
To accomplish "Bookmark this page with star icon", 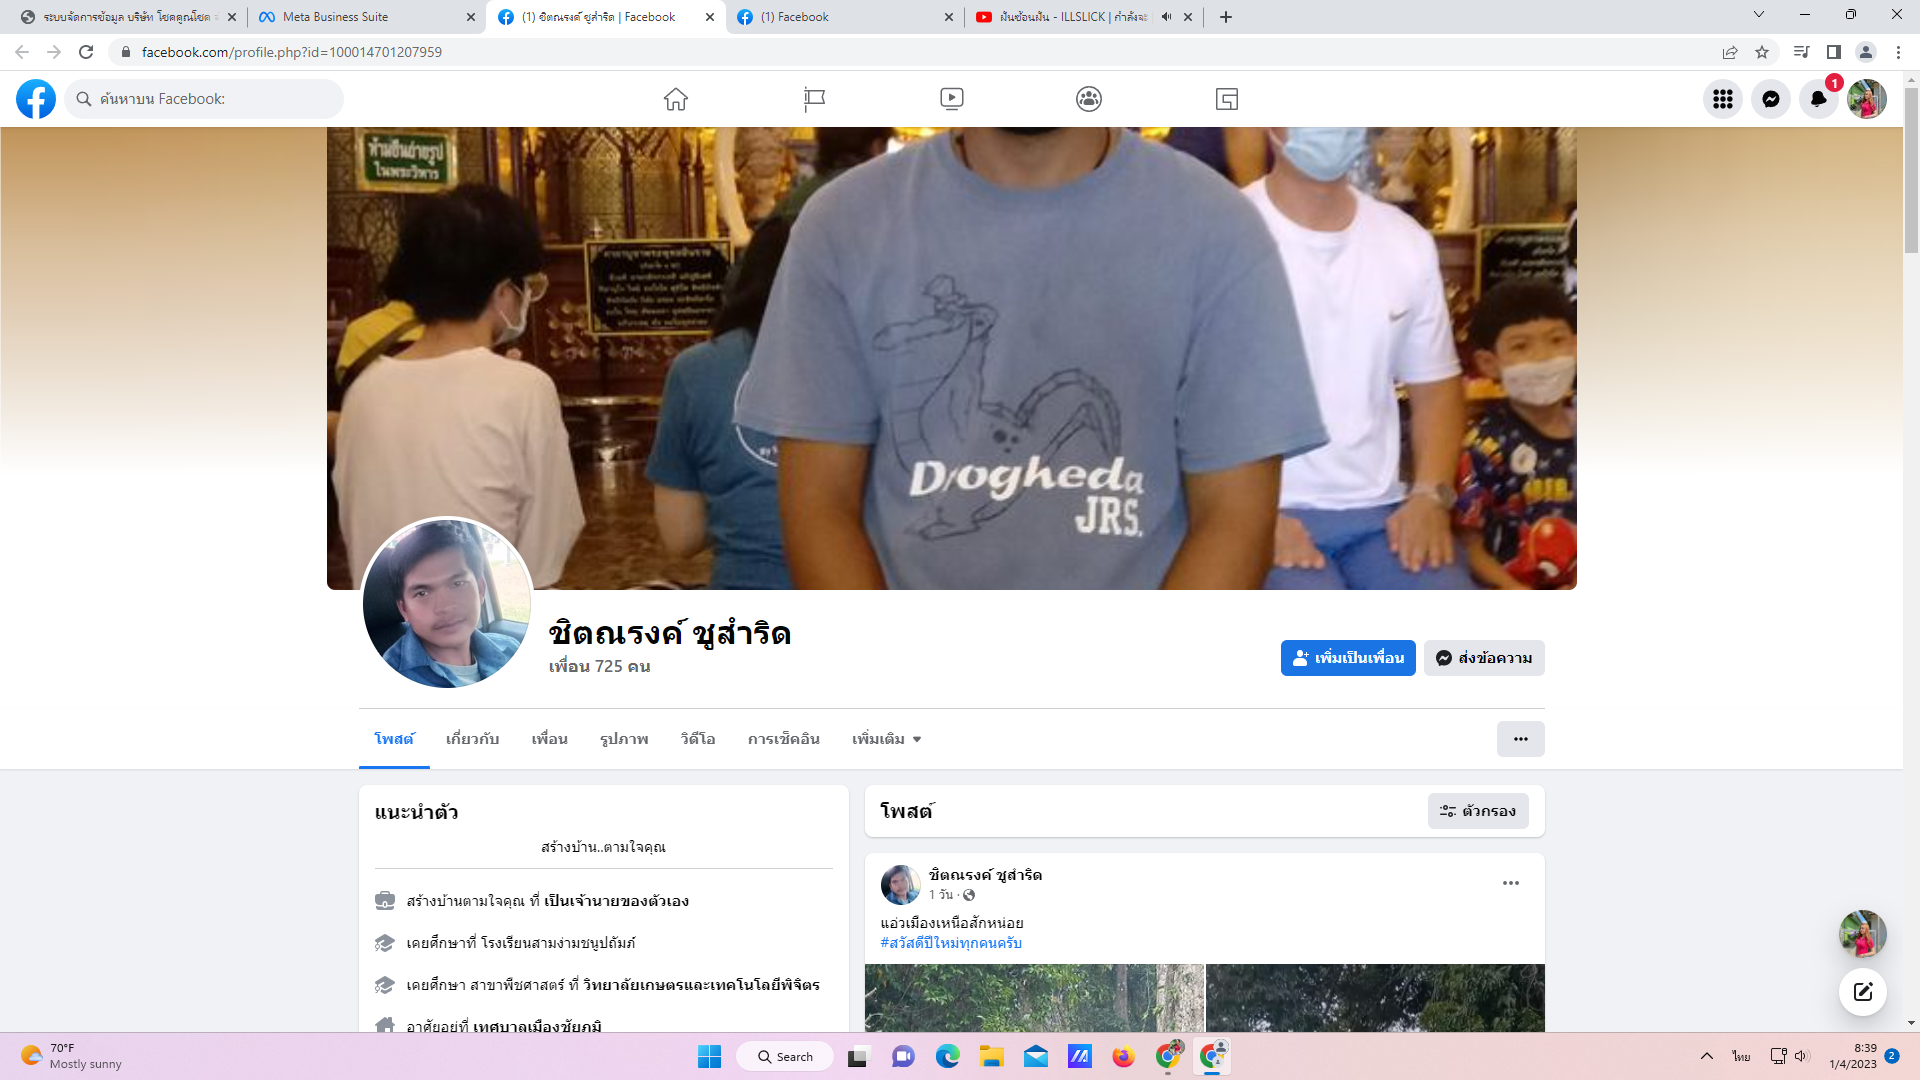I will [x=1762, y=52].
